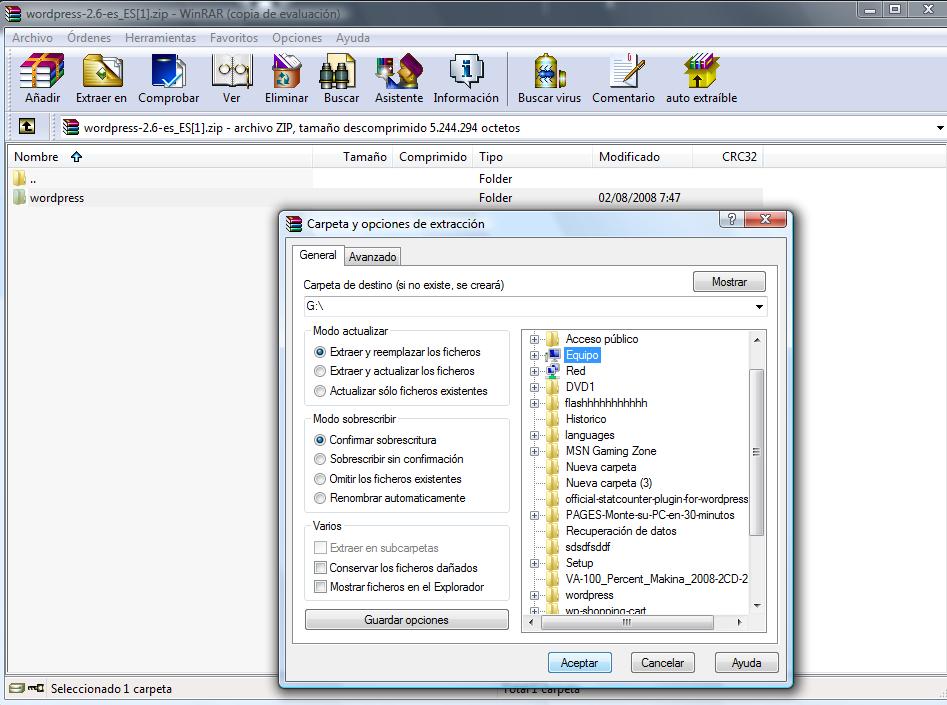Image resolution: width=947 pixels, height=705 pixels.
Task: Select Actualizar sólo ficheros existentes
Action: [x=320, y=391]
